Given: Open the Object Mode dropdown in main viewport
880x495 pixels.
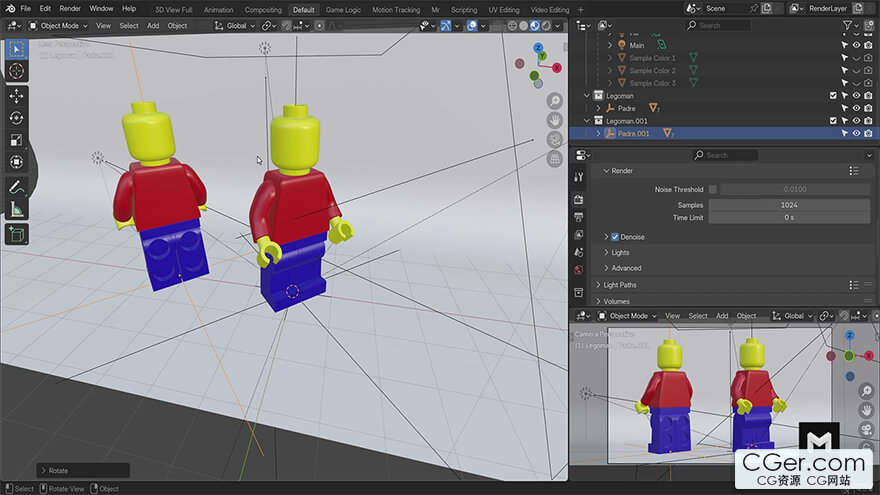Looking at the screenshot, I should pyautogui.click(x=58, y=25).
